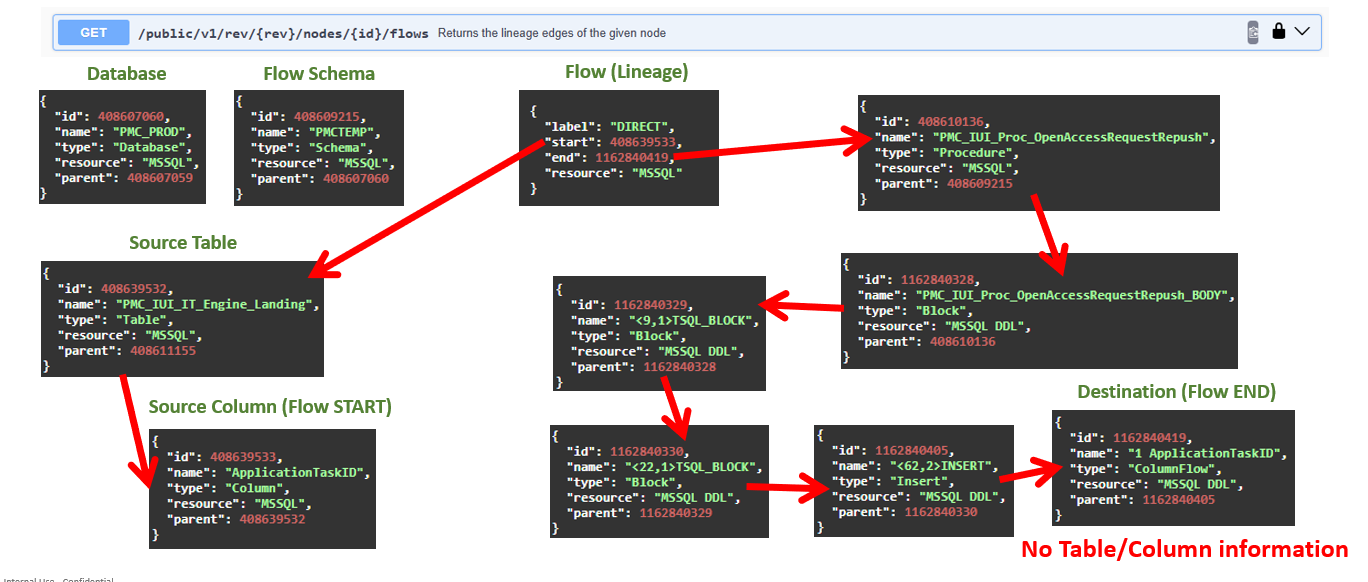1368x582 pixels.
Task: Select the <9,1>TSQL_BLOCK JSON block
Action: click(658, 333)
